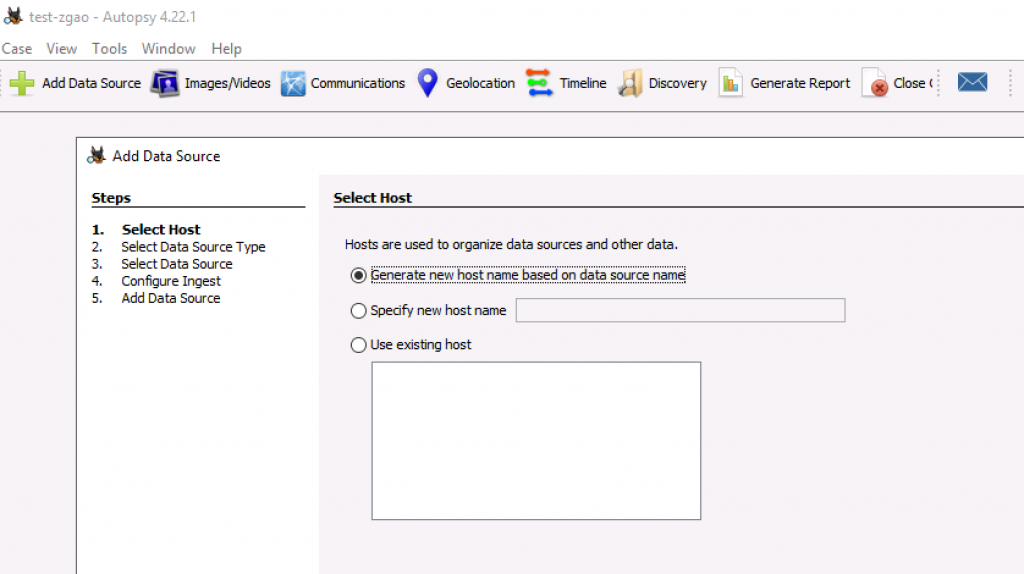Select Generate new host name radio button
Viewport: 1024px width, 574px height.
coord(358,275)
